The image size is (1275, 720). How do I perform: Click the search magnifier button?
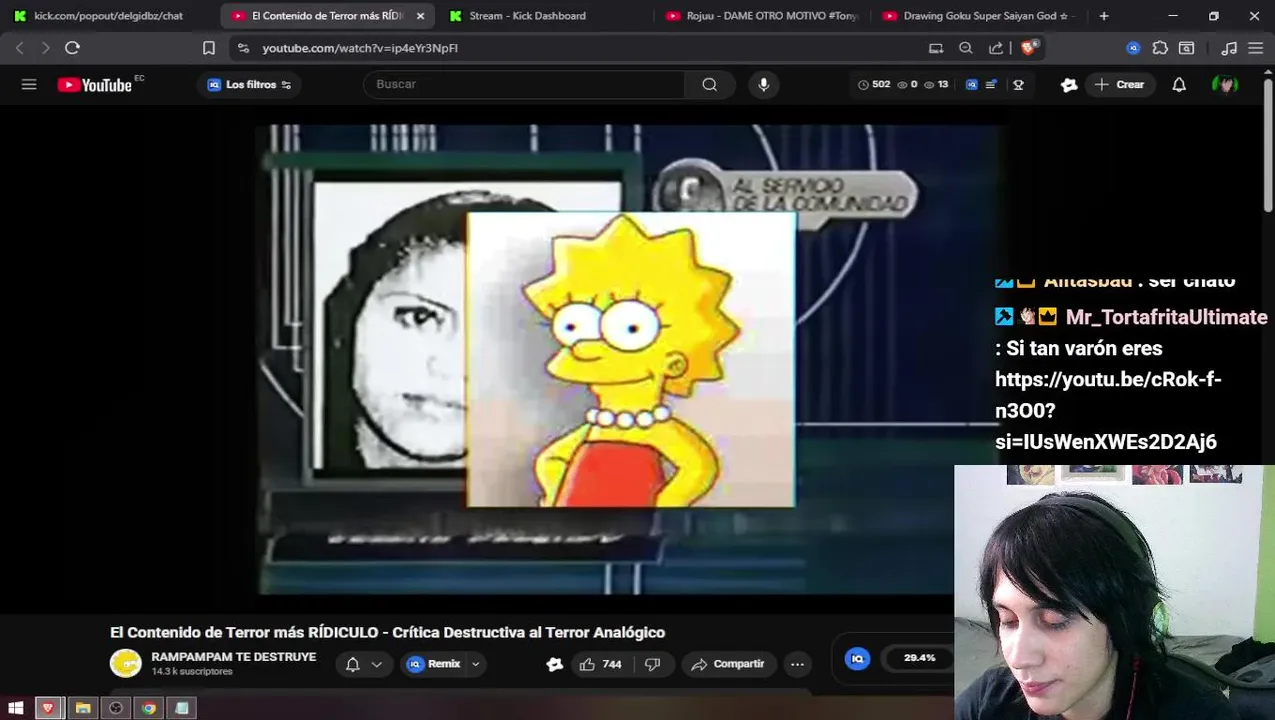pyautogui.click(x=710, y=85)
